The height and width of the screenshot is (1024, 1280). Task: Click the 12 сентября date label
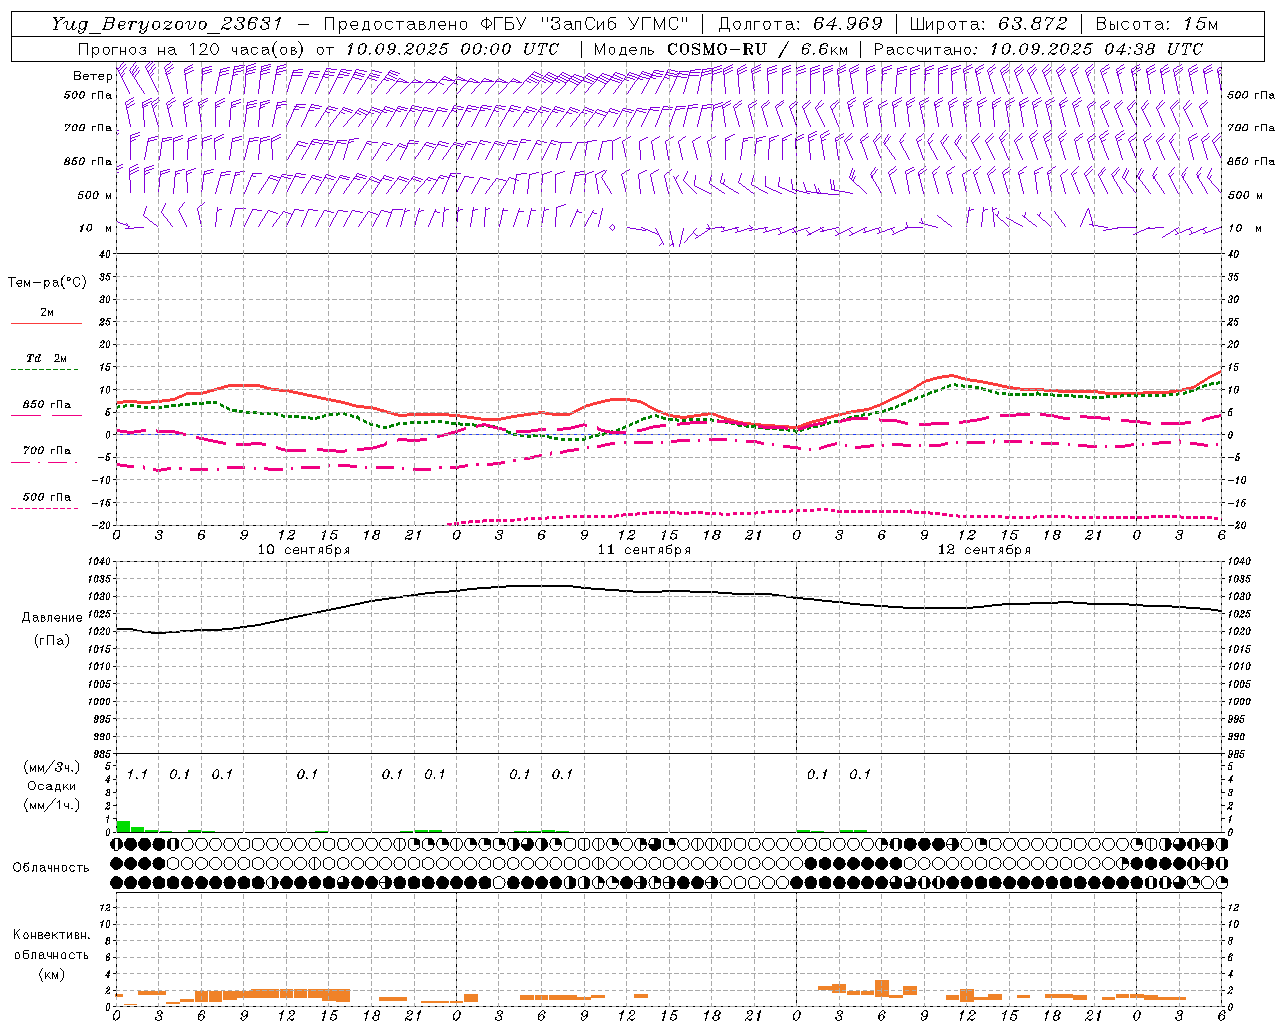coord(984,550)
